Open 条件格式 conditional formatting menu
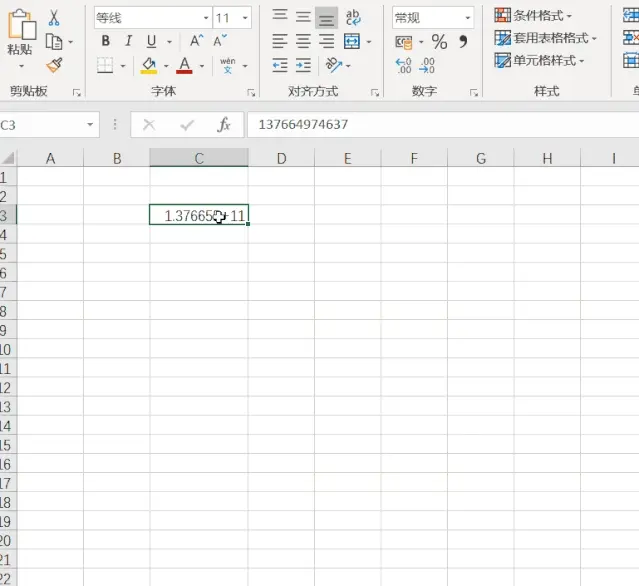 pyautogui.click(x=533, y=15)
